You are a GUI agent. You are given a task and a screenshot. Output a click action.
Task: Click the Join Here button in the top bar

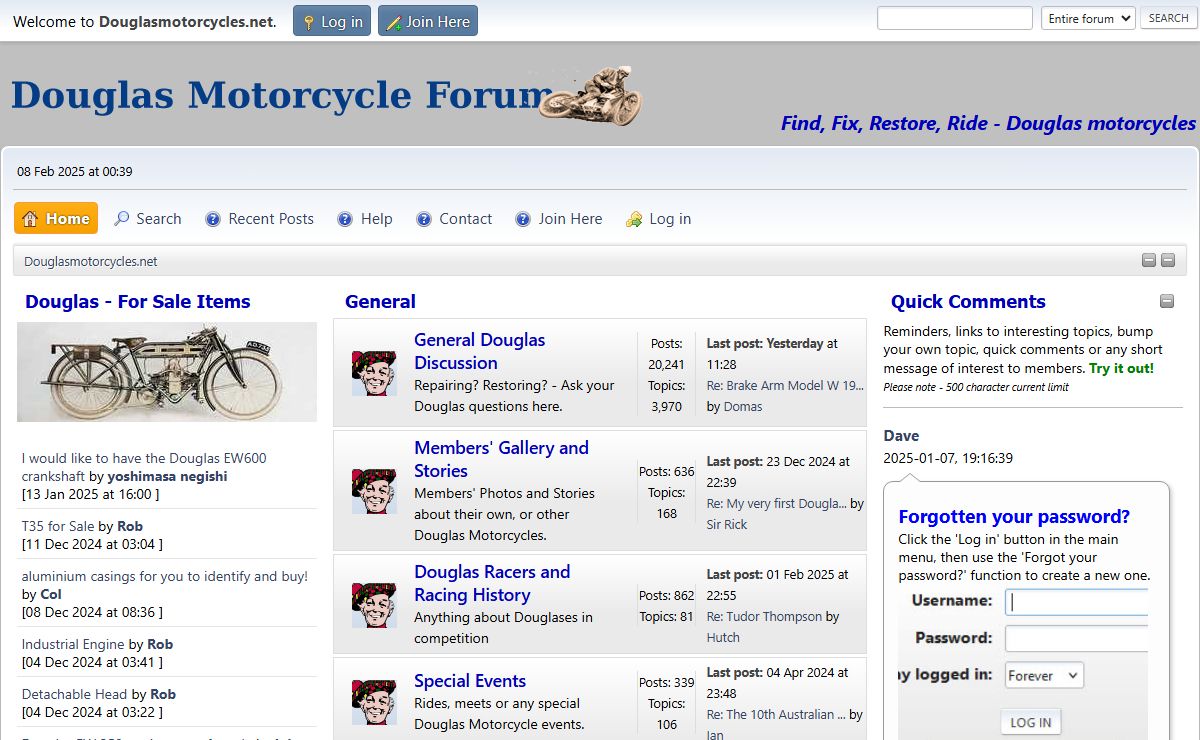[428, 21]
